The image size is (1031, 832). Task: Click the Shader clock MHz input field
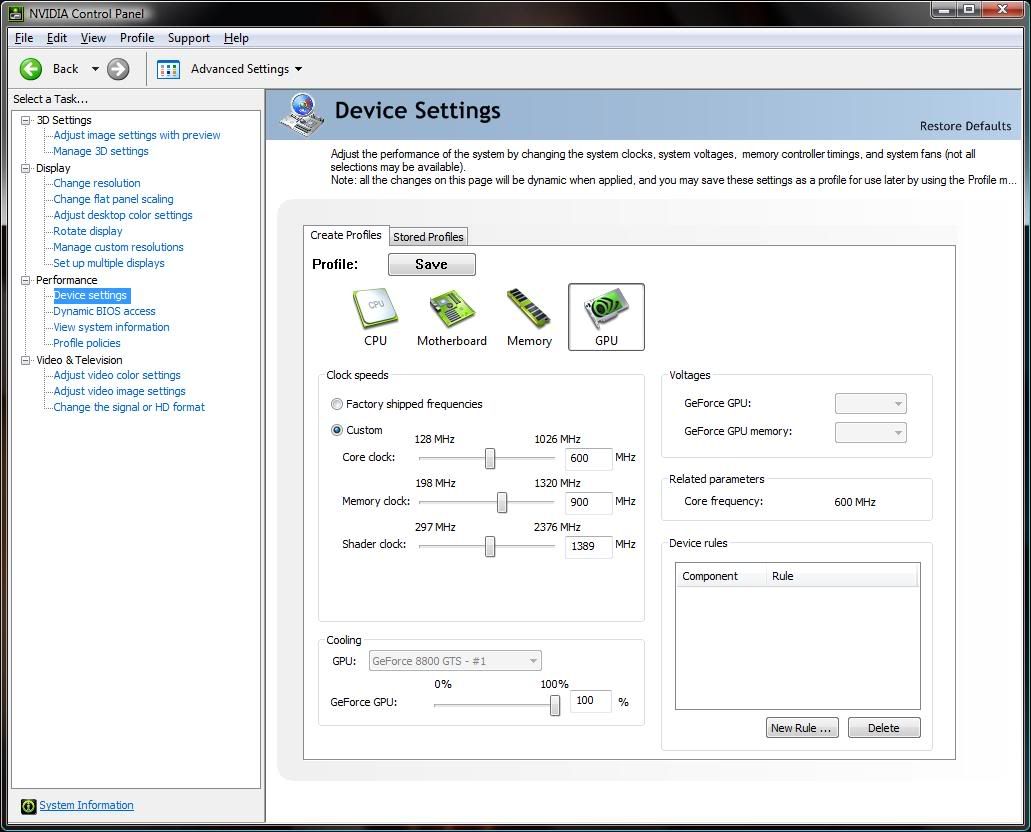588,547
